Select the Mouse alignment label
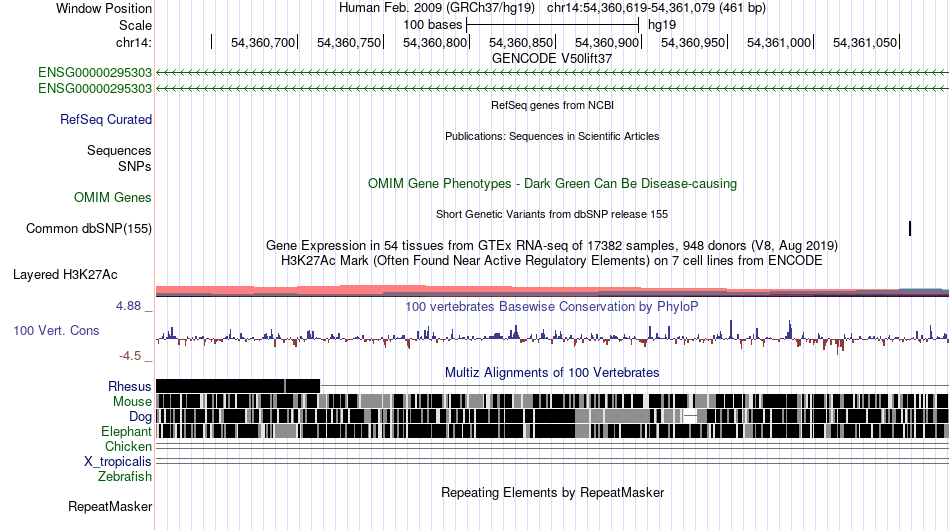 [x=132, y=402]
